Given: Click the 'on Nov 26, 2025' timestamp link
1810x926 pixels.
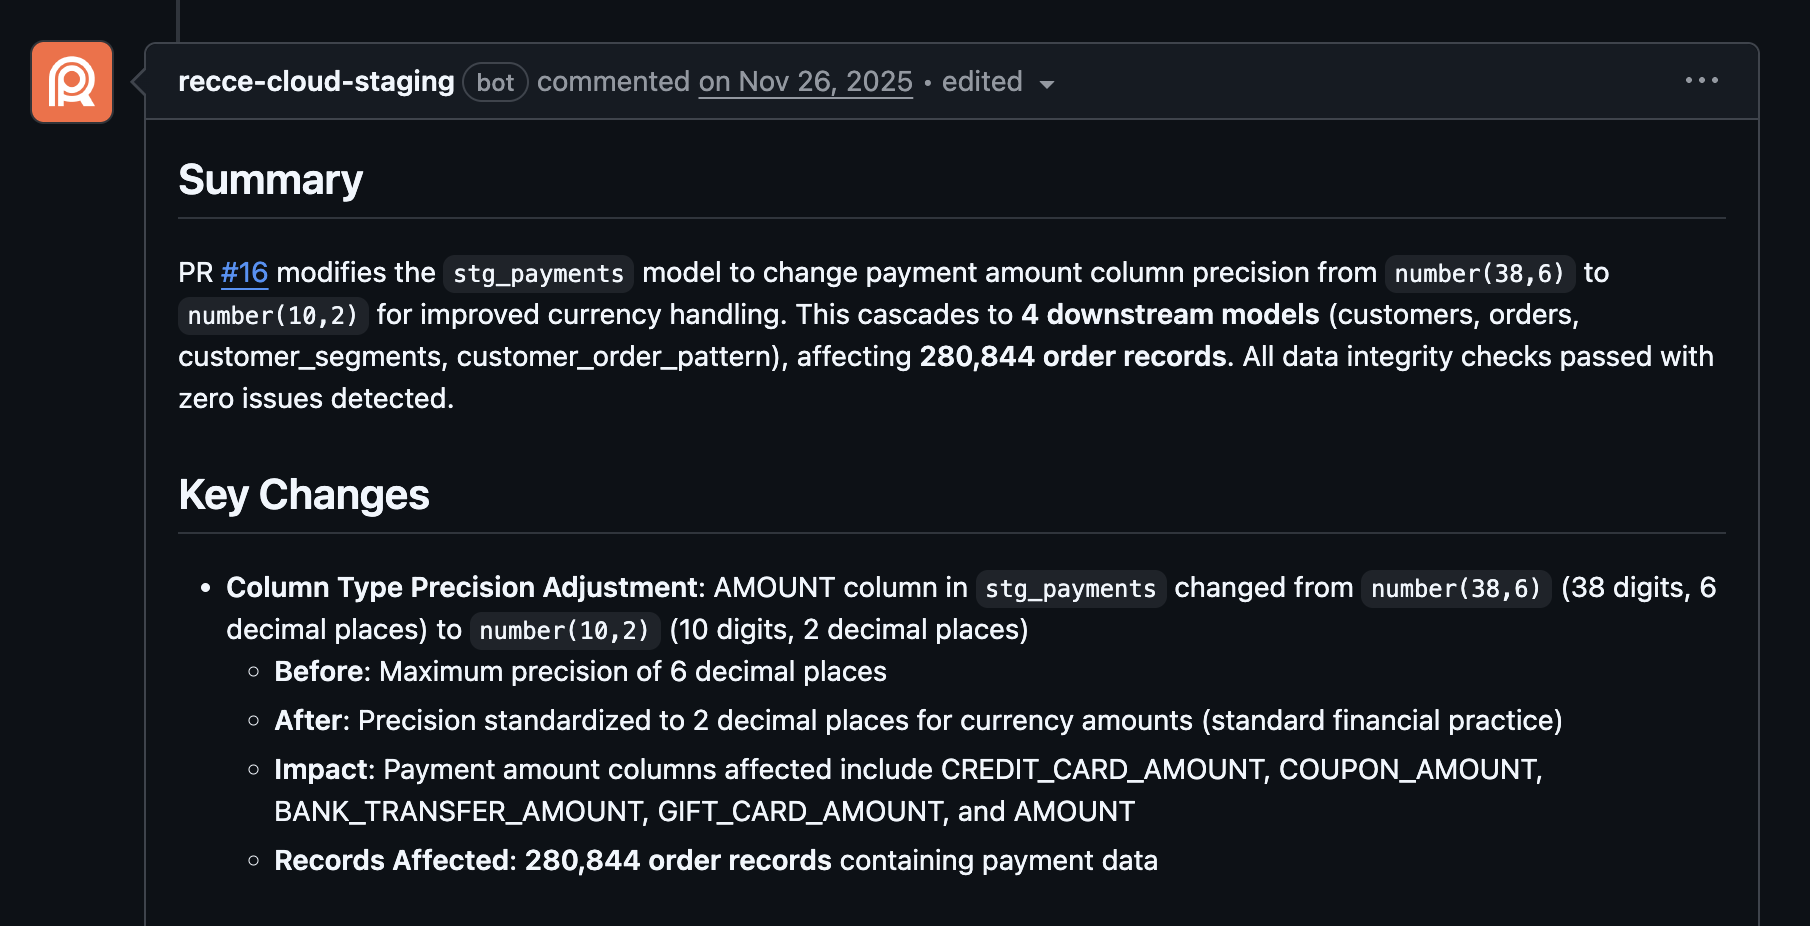Looking at the screenshot, I should click(x=805, y=81).
